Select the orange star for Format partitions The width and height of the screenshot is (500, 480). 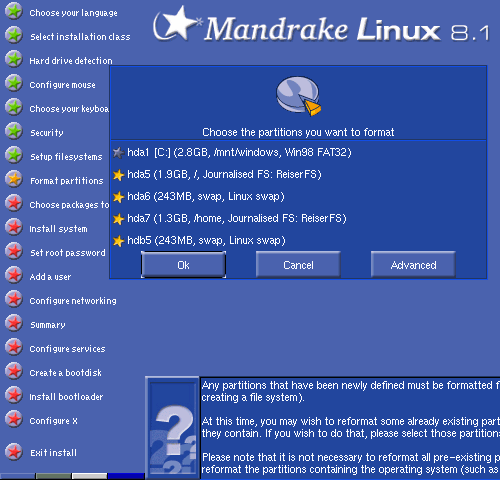14,180
